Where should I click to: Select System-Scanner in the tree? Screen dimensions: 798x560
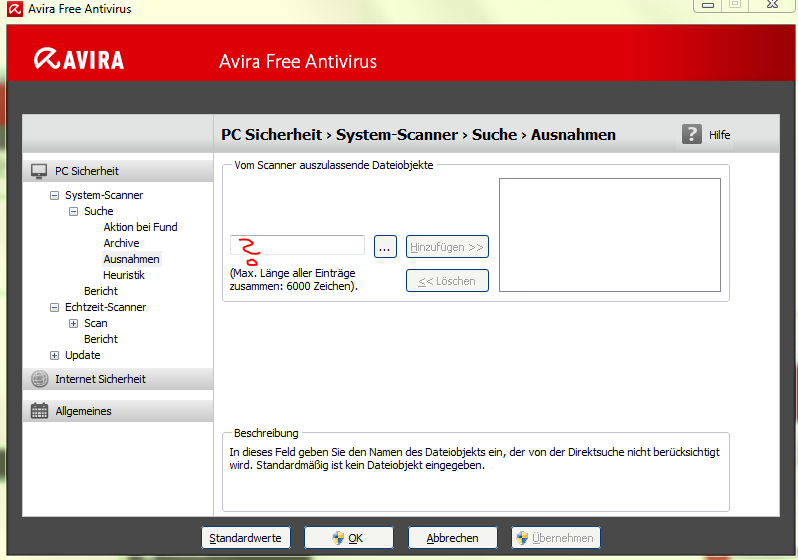coord(104,195)
